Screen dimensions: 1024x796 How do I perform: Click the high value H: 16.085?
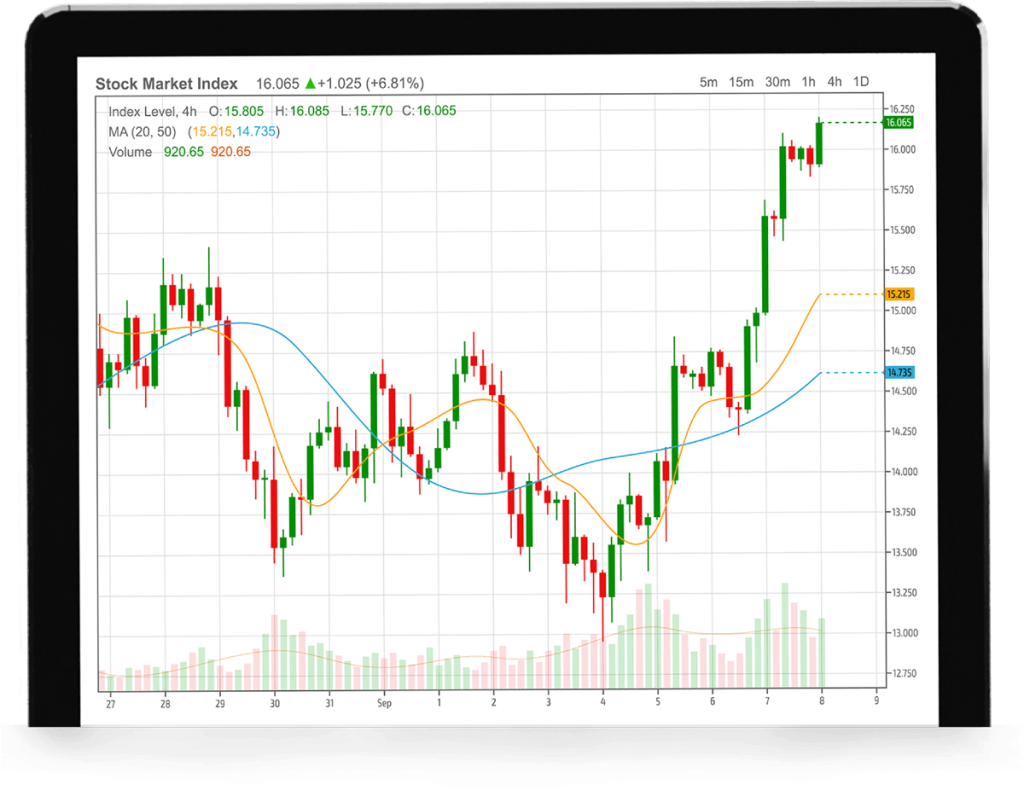click(x=302, y=111)
